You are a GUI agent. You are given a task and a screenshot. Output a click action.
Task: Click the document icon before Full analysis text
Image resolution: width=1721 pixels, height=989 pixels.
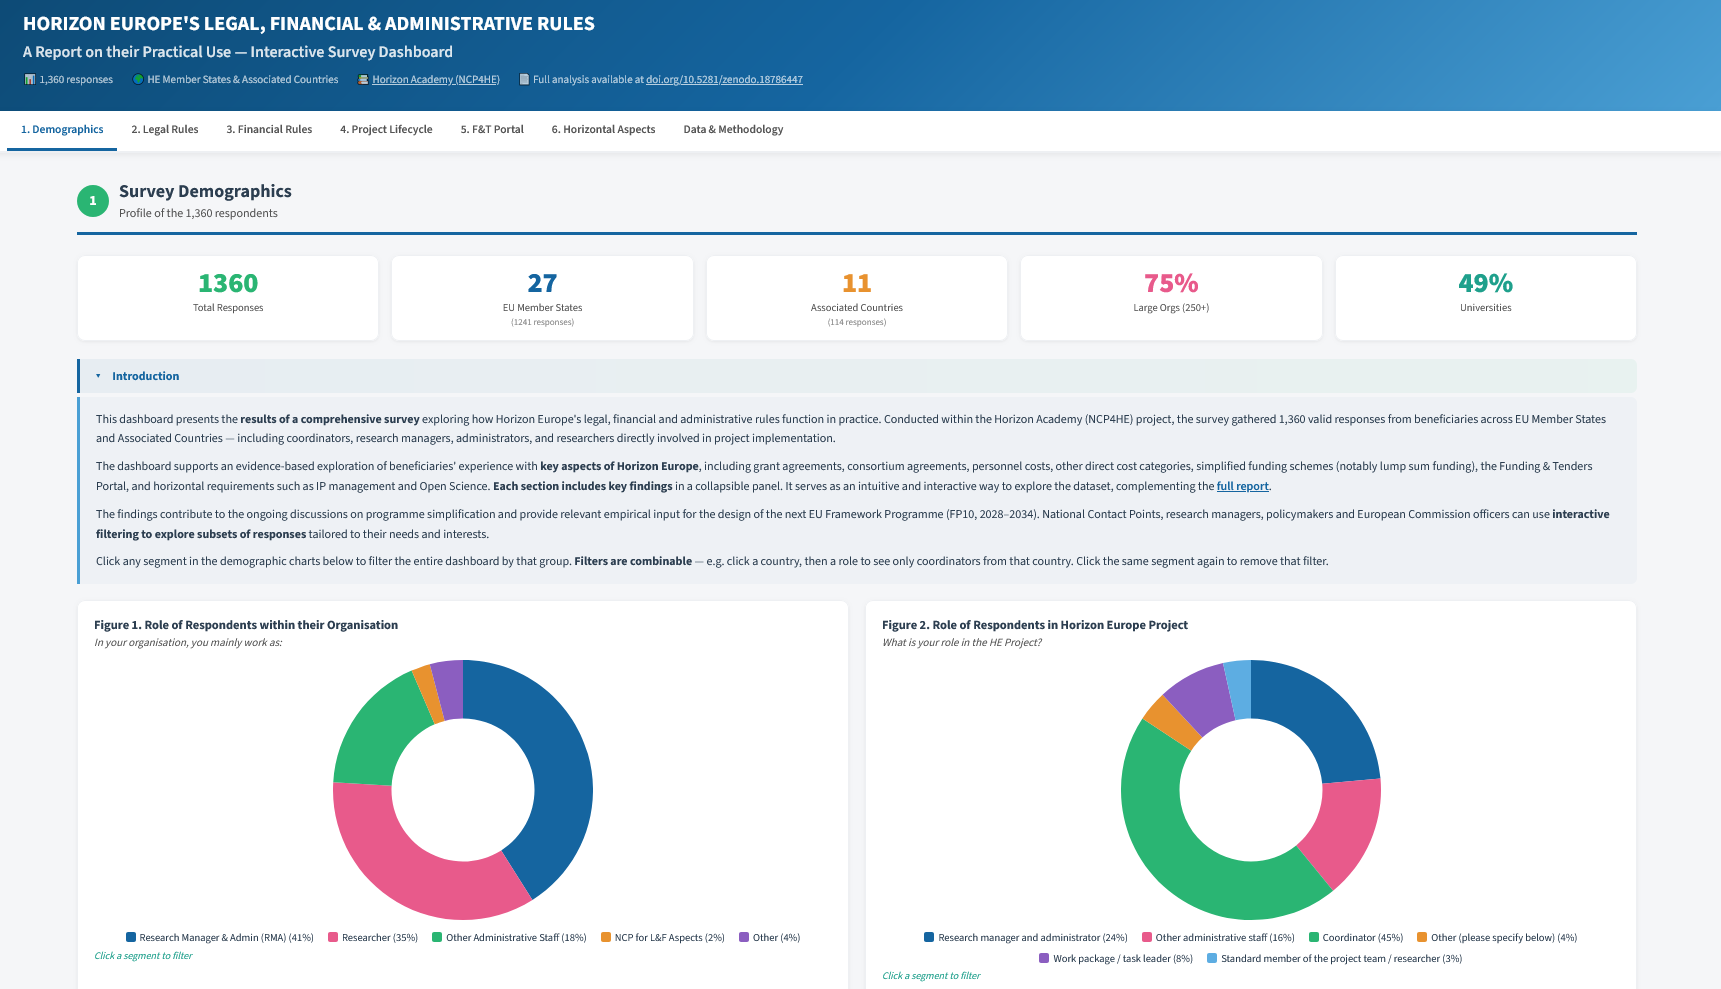[x=524, y=79]
